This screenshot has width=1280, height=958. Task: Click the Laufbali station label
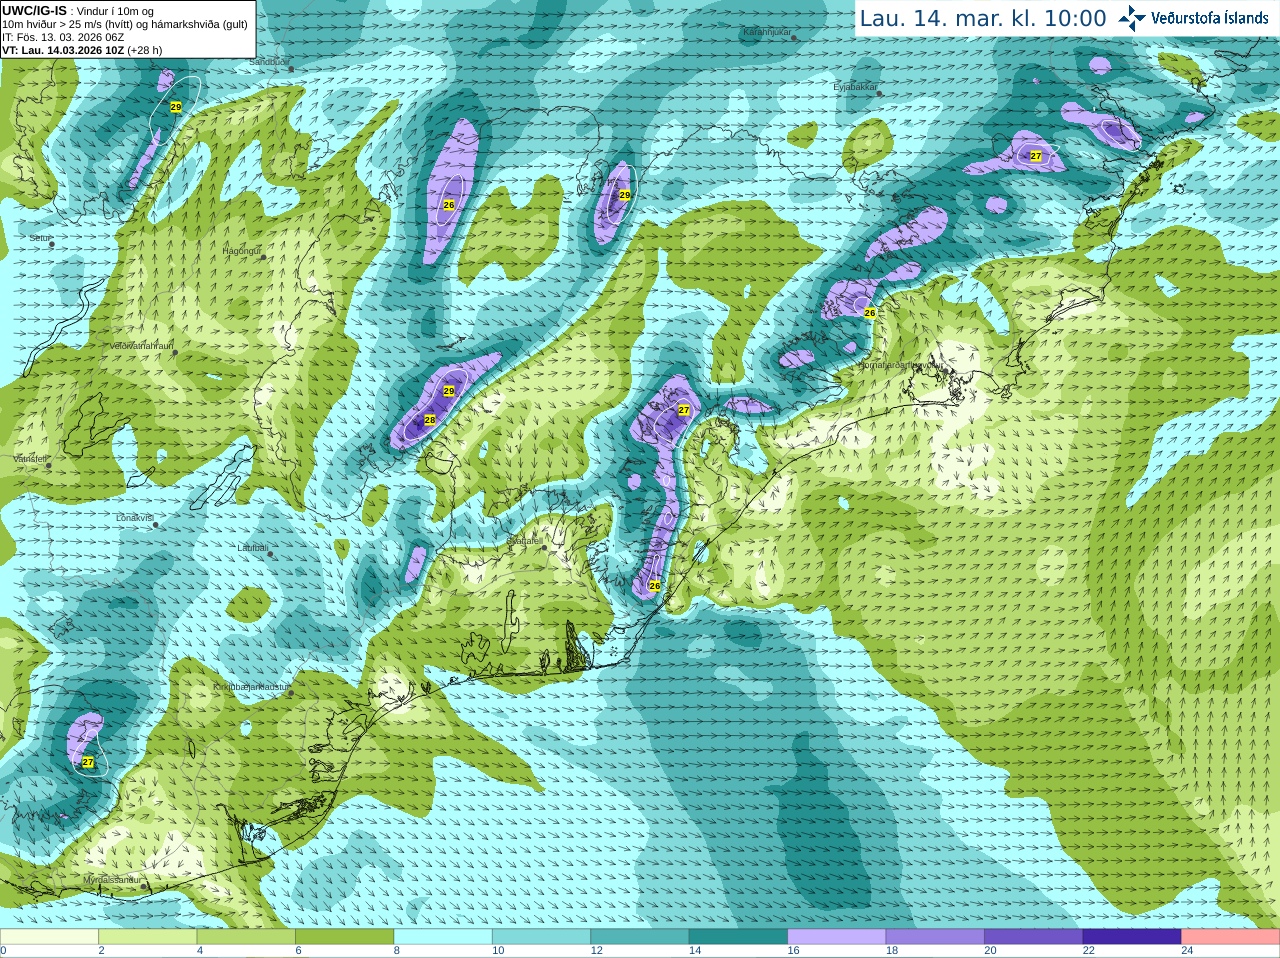252,548
